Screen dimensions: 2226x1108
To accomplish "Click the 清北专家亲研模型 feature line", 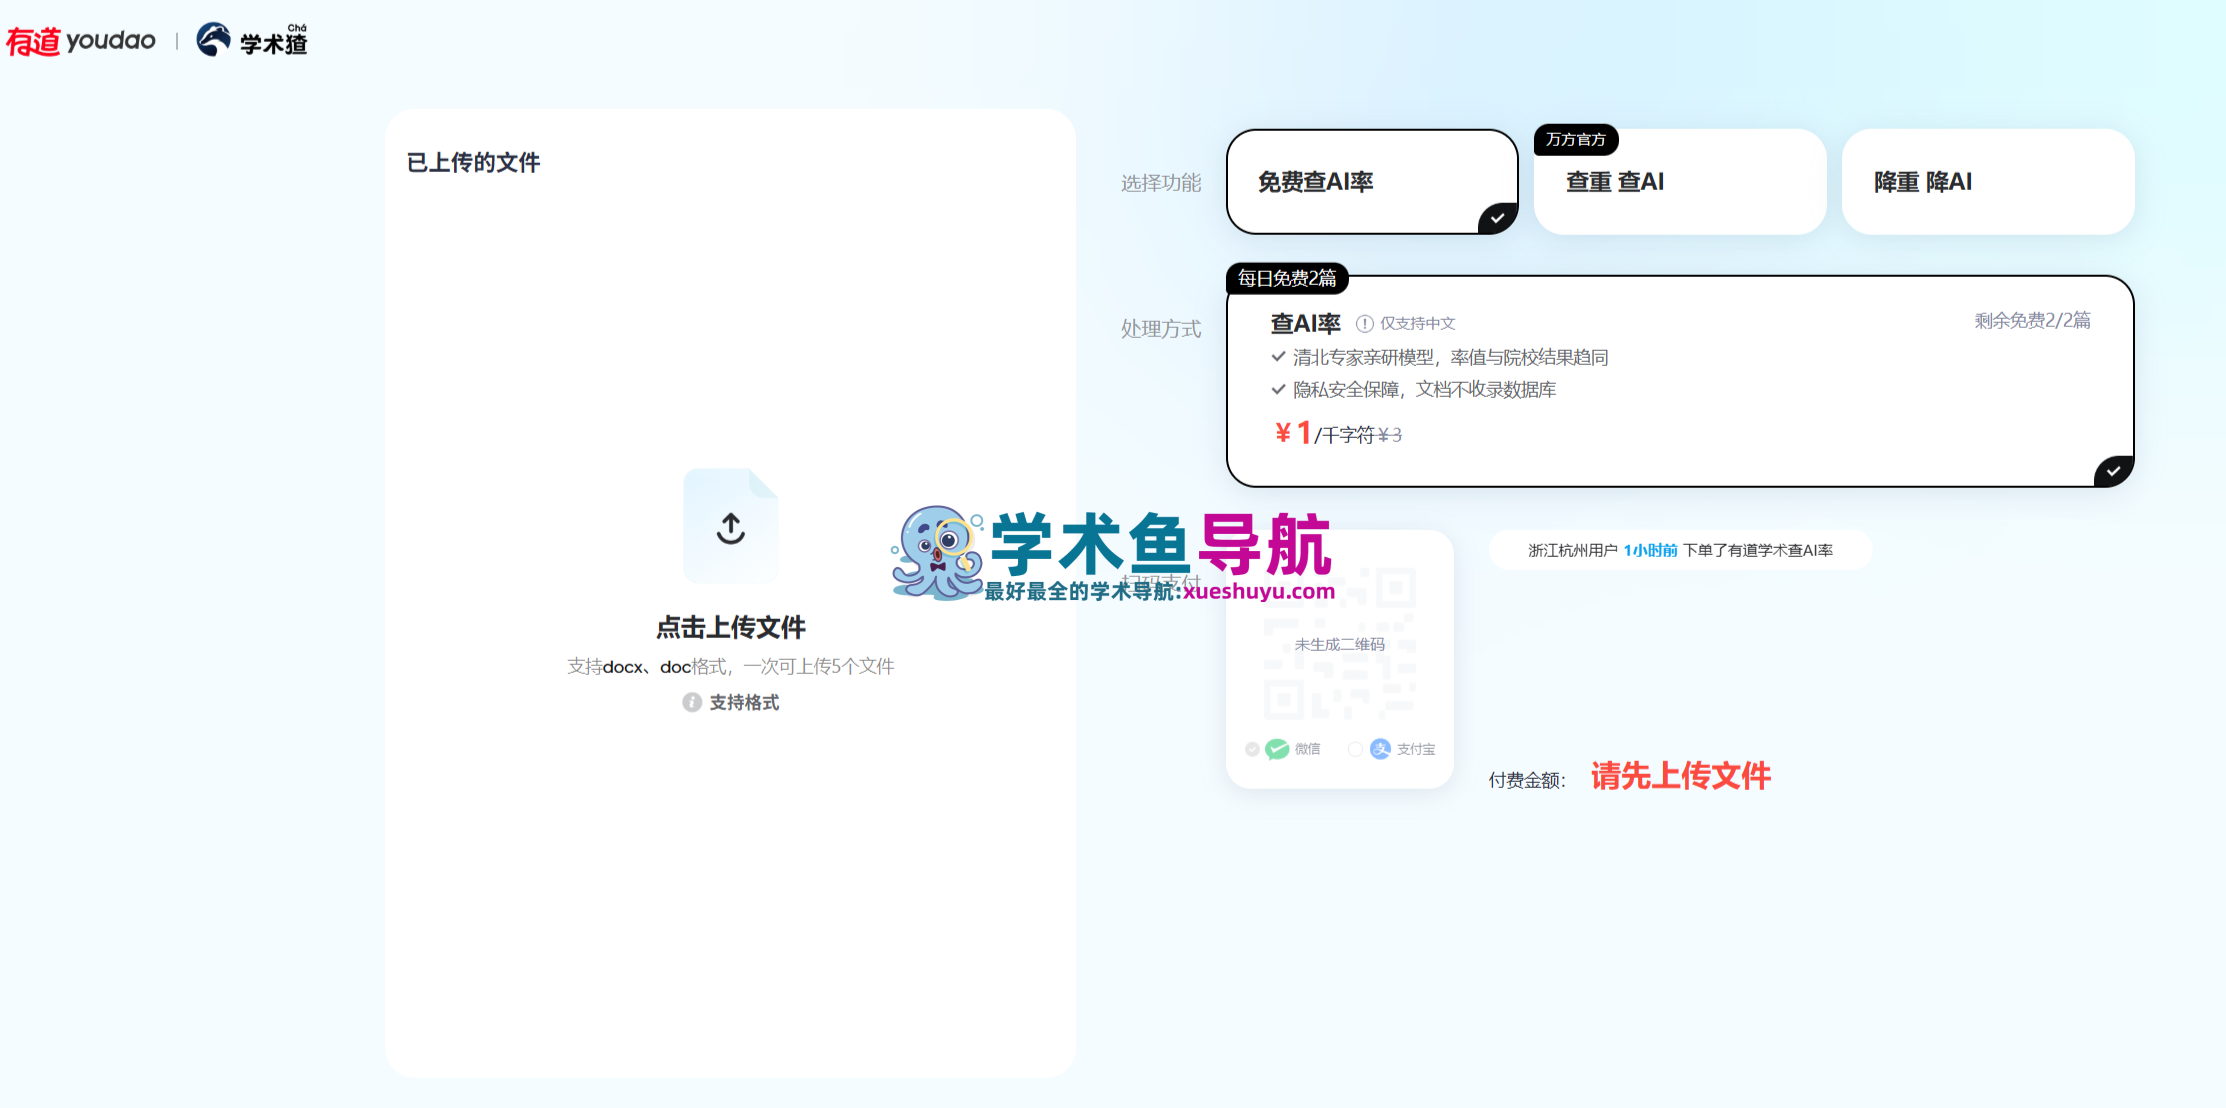I will tap(1450, 357).
